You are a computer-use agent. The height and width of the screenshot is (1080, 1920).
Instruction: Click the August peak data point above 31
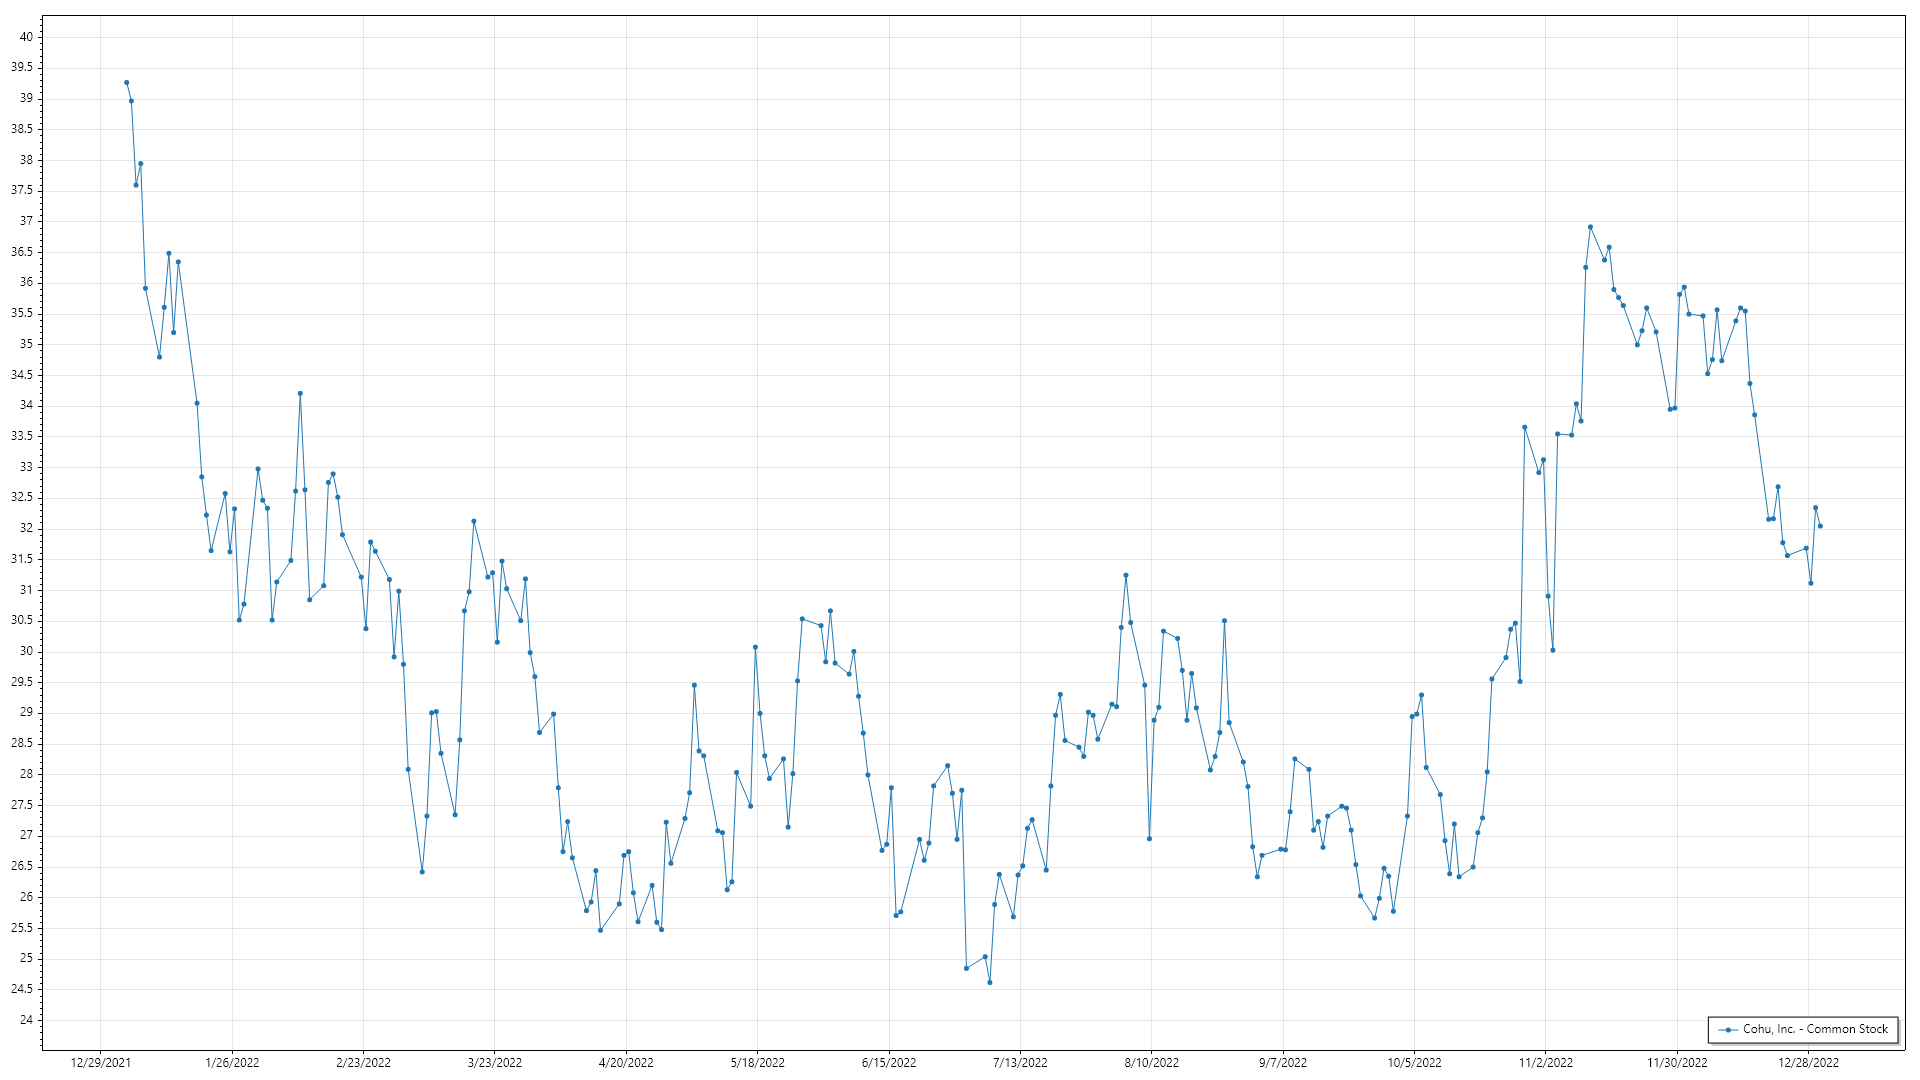pos(1125,575)
